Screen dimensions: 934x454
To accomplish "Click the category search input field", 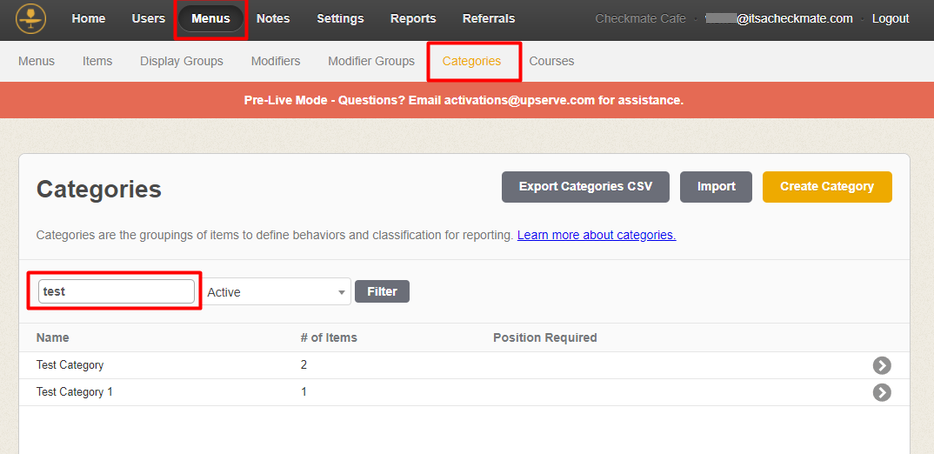I will tap(116, 291).
